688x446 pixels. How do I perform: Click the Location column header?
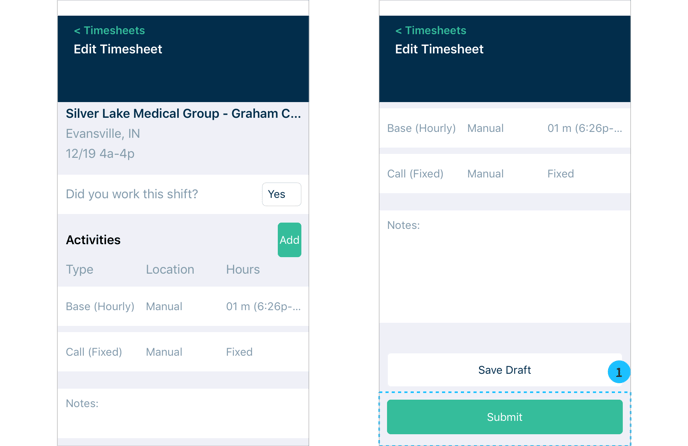tap(170, 269)
